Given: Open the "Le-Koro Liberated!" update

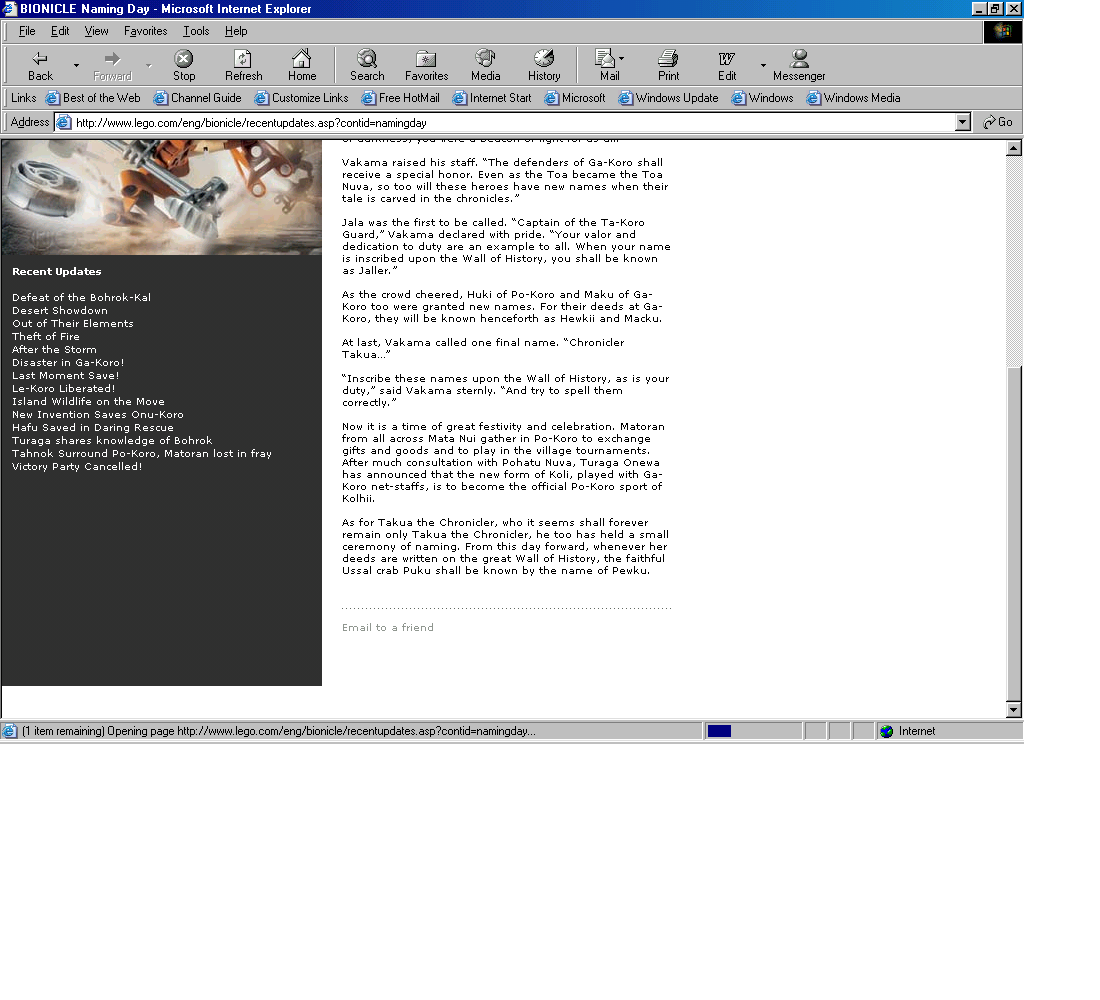Looking at the screenshot, I should pos(63,388).
